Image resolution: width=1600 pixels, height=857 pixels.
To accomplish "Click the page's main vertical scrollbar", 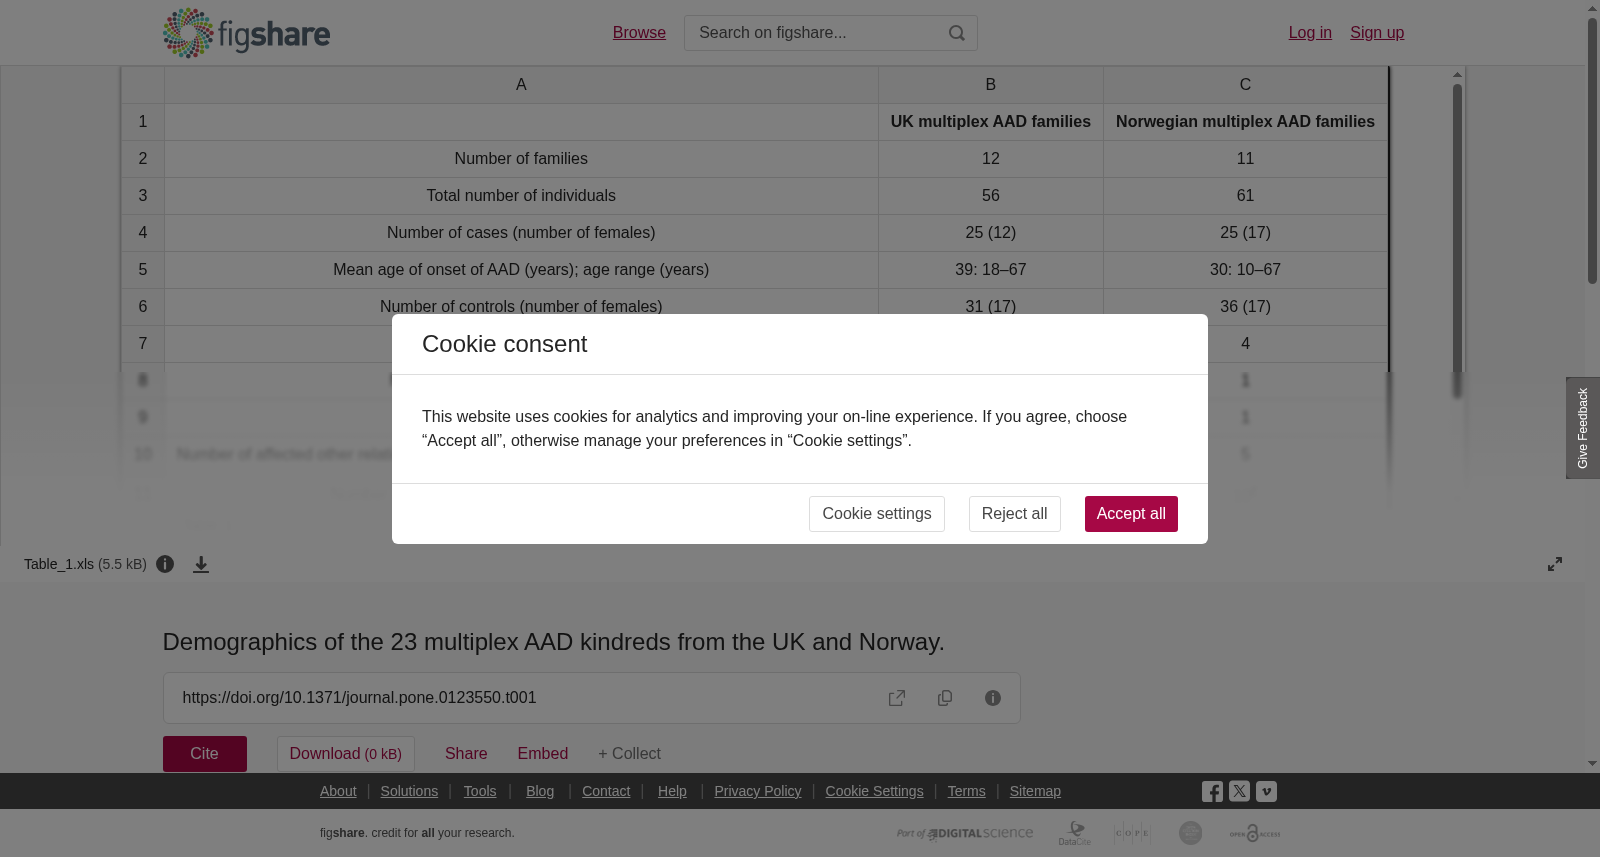I will coord(1592,150).
